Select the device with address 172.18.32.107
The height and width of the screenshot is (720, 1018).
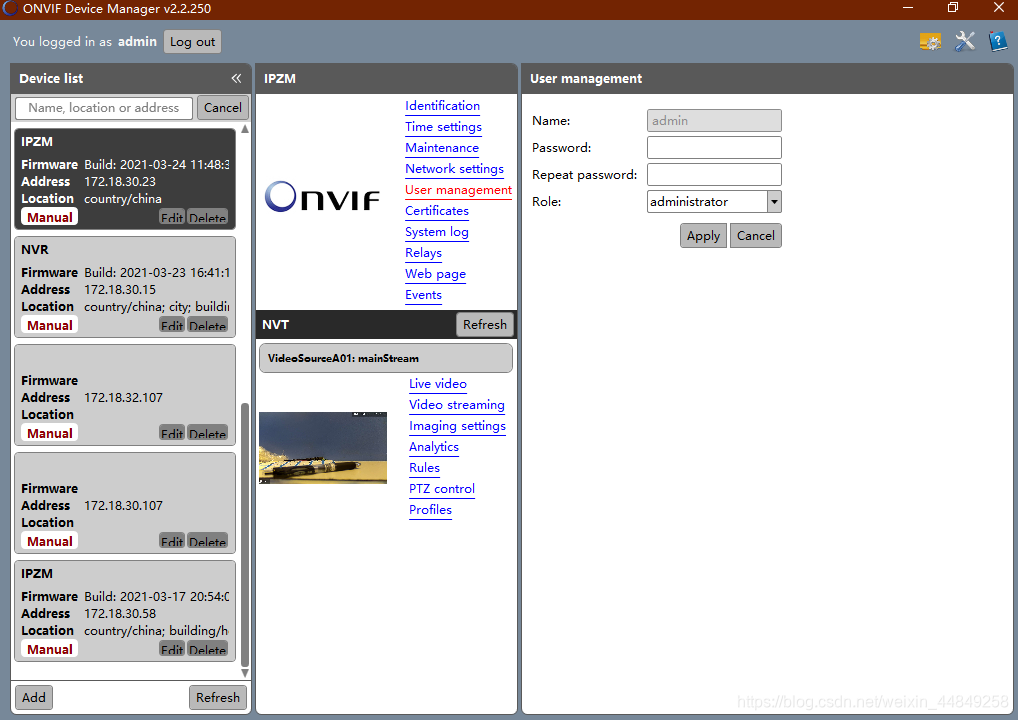coord(125,395)
